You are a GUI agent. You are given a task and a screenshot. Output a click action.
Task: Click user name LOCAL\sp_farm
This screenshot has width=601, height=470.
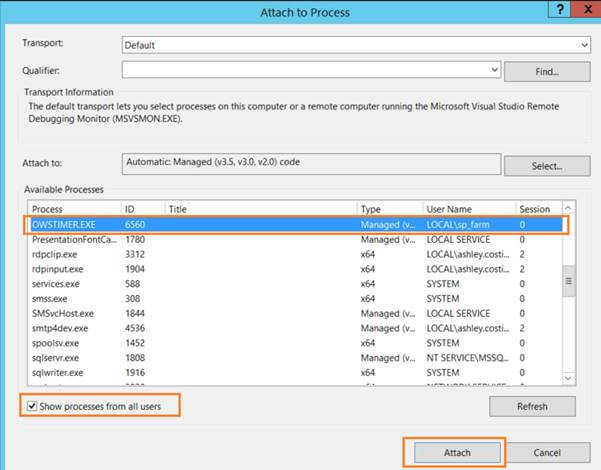[x=458, y=225]
